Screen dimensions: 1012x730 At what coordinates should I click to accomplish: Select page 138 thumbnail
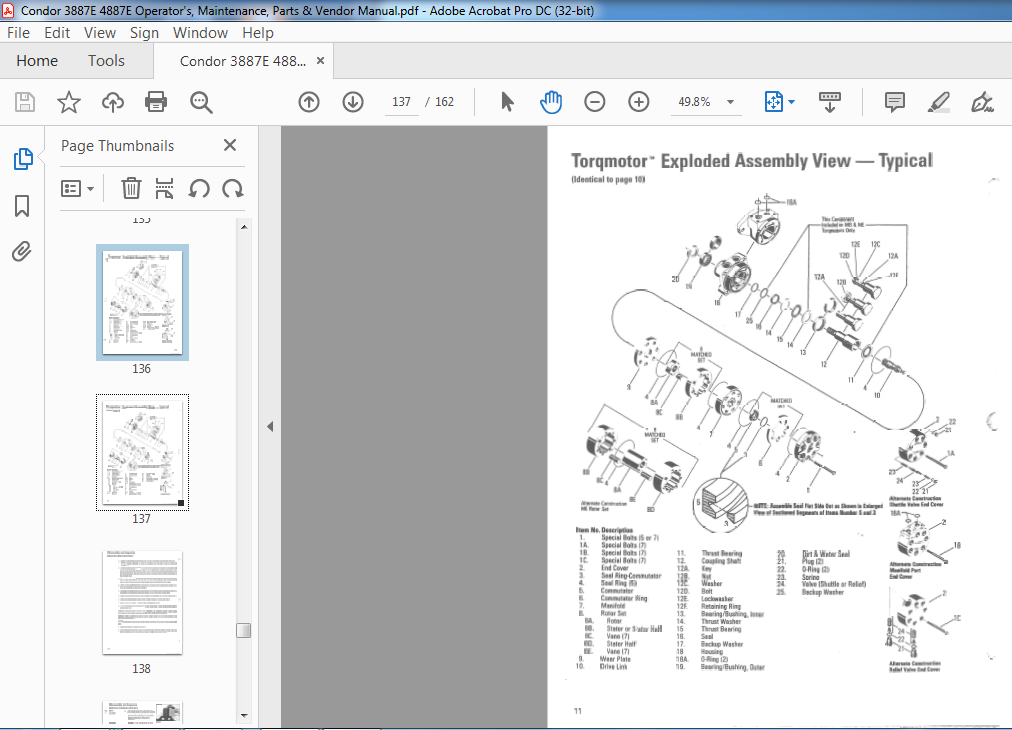click(x=143, y=603)
